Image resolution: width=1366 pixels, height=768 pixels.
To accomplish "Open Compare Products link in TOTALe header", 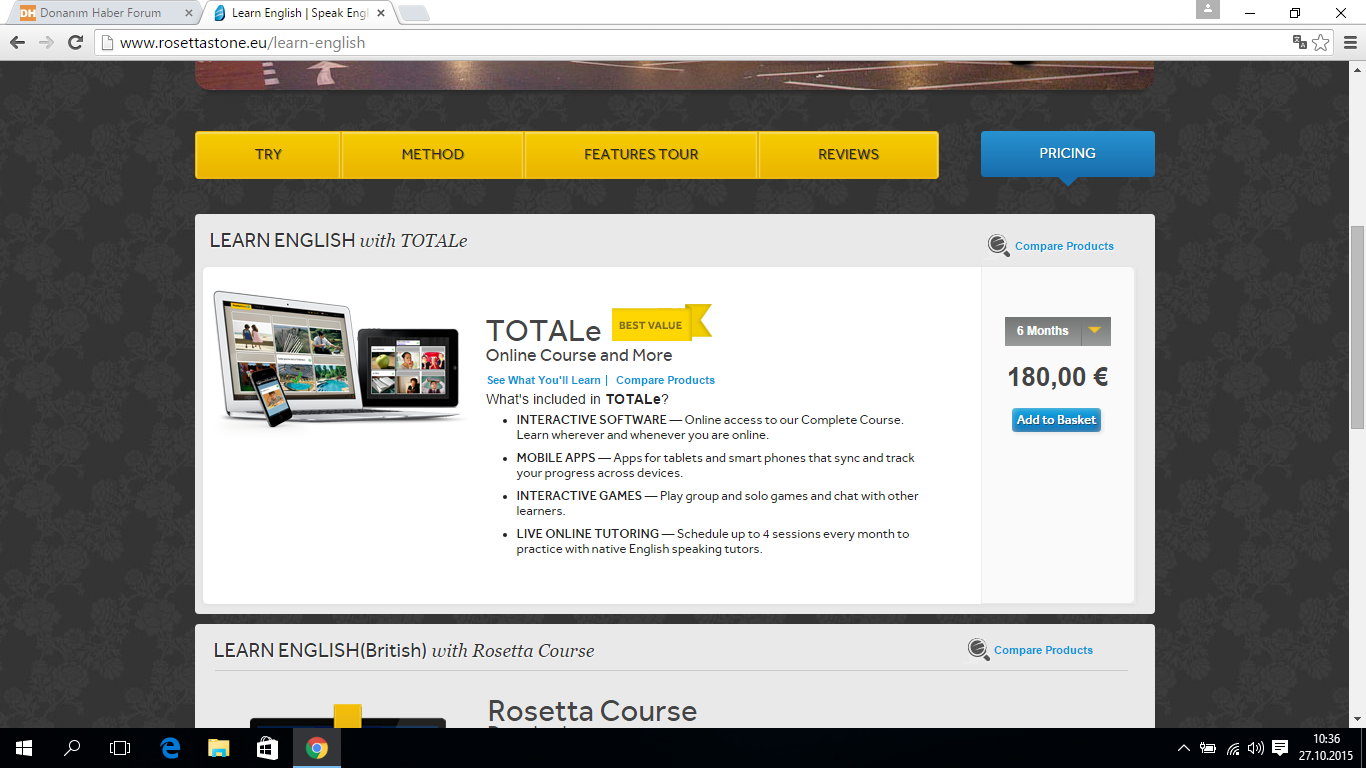I will (x=1064, y=246).
